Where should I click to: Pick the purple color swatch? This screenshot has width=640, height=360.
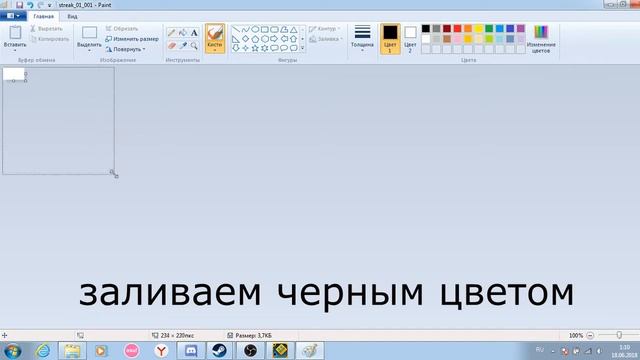coord(521,29)
